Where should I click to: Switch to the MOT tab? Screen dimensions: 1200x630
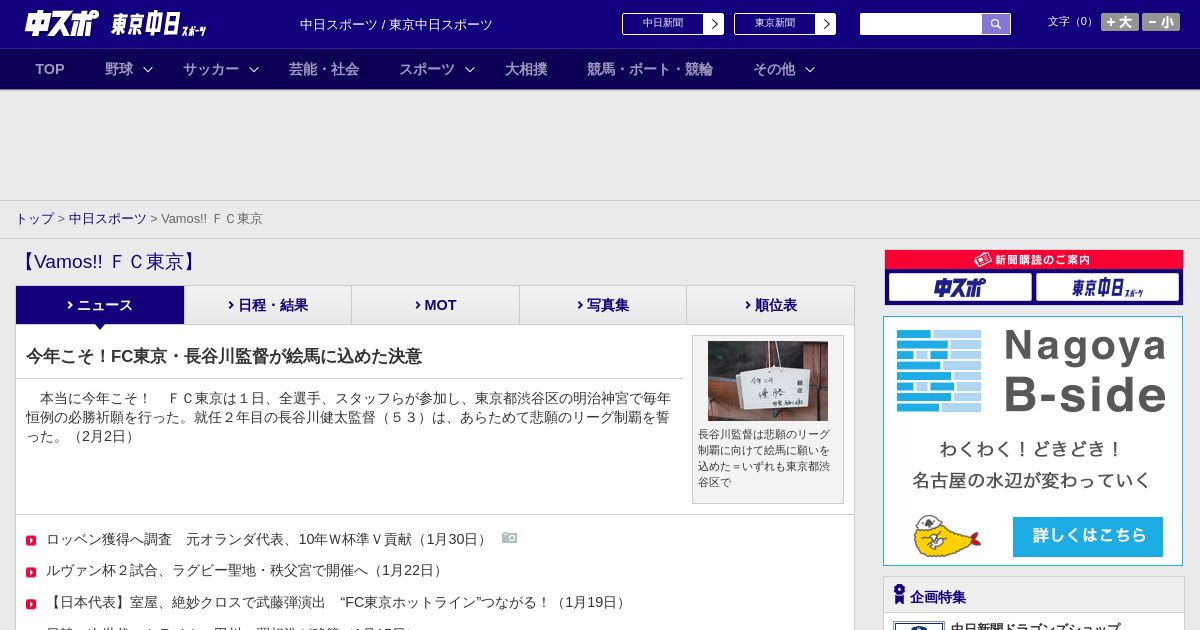435,305
